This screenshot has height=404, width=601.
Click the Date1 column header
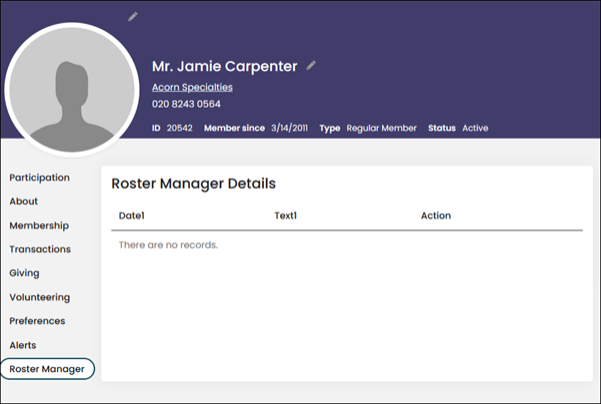(x=132, y=215)
